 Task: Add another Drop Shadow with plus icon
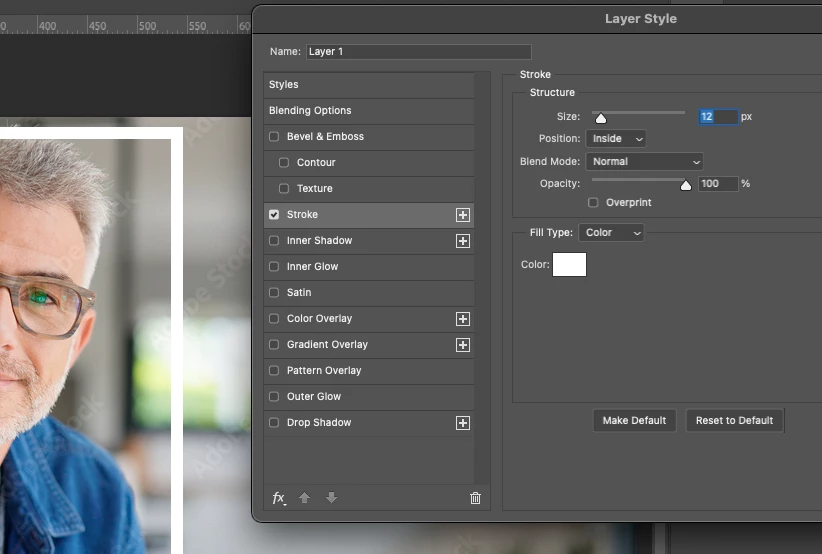pyautogui.click(x=462, y=423)
